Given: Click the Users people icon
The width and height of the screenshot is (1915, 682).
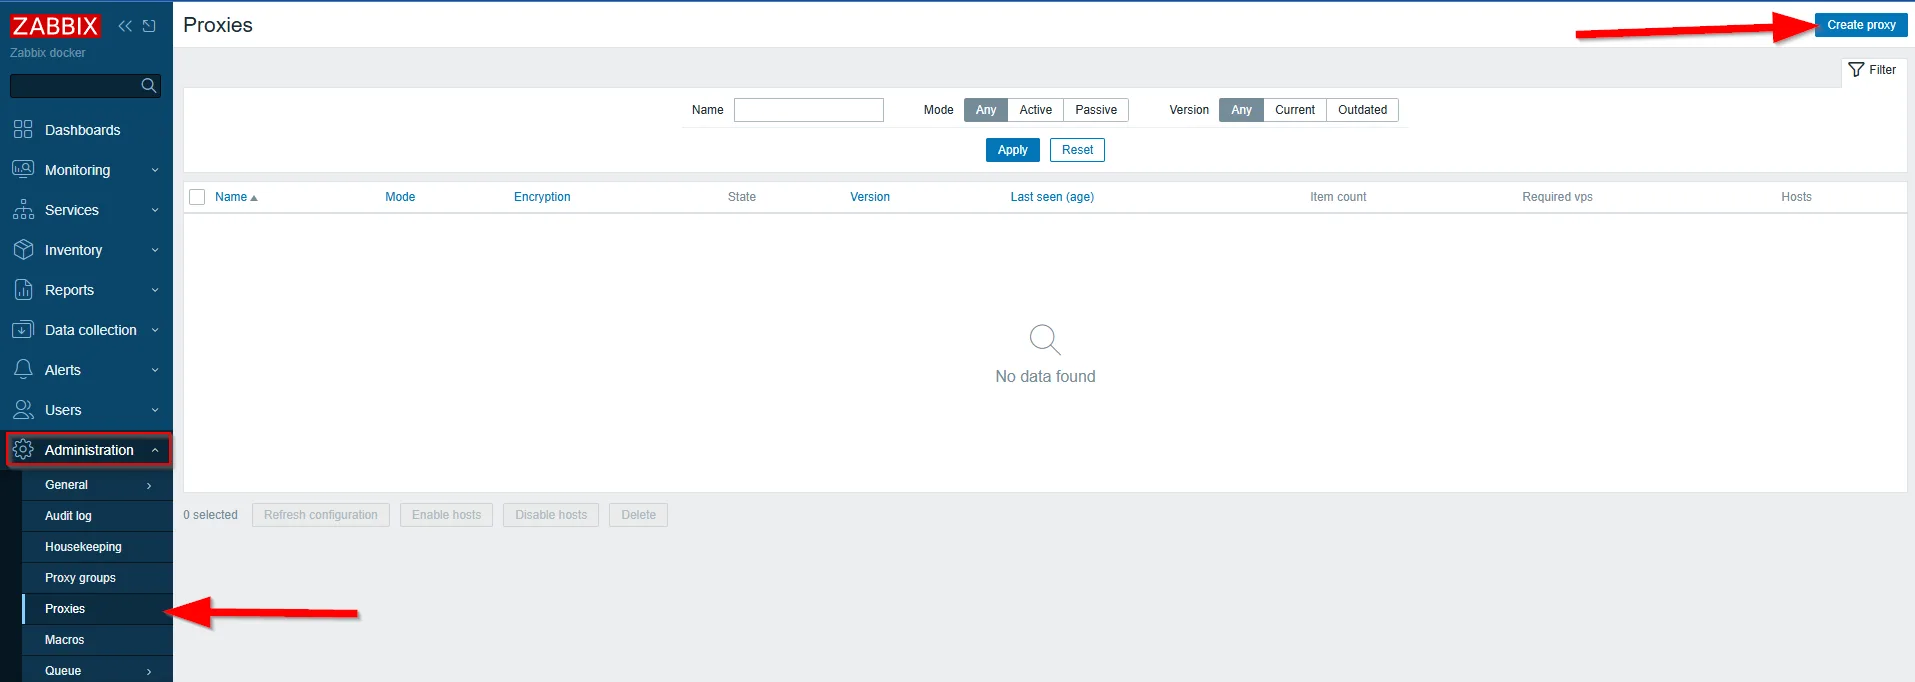Looking at the screenshot, I should pos(23,410).
